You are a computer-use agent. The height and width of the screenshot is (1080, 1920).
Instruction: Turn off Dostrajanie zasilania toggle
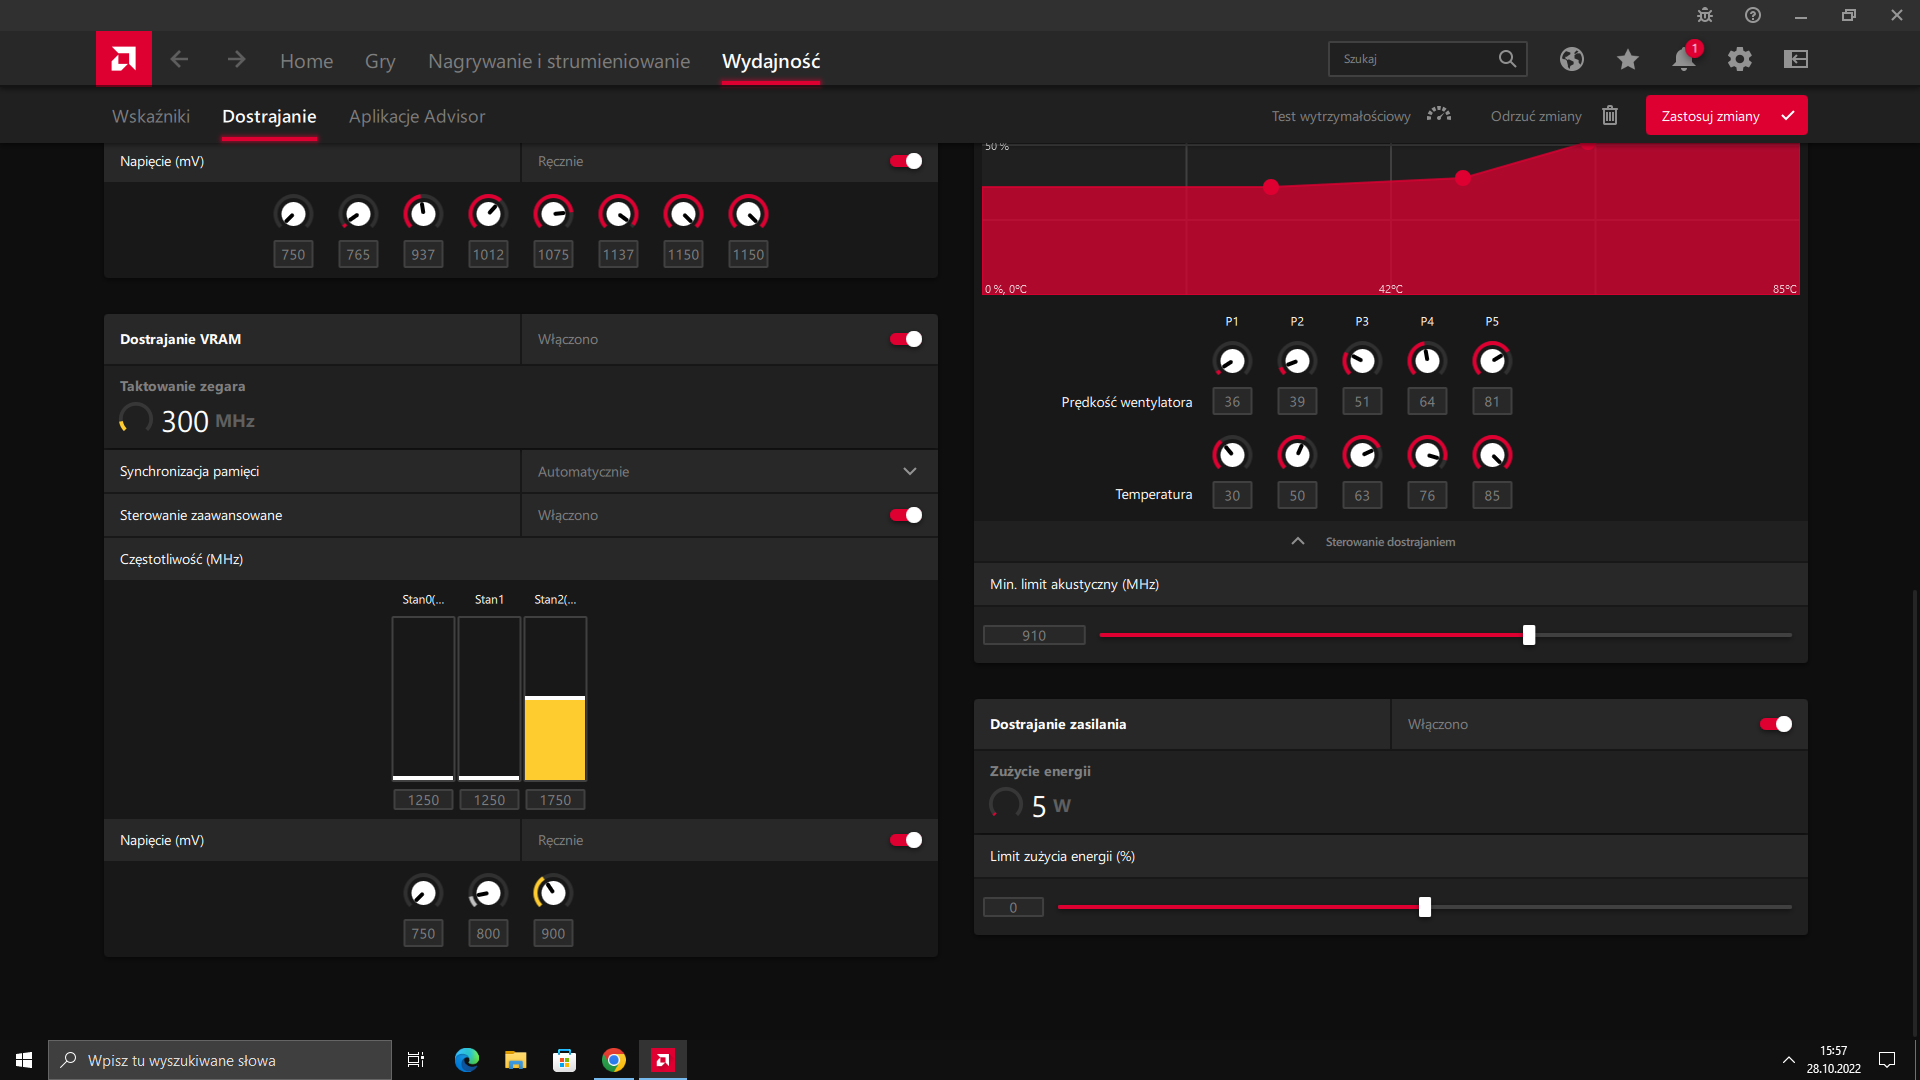(x=1776, y=725)
